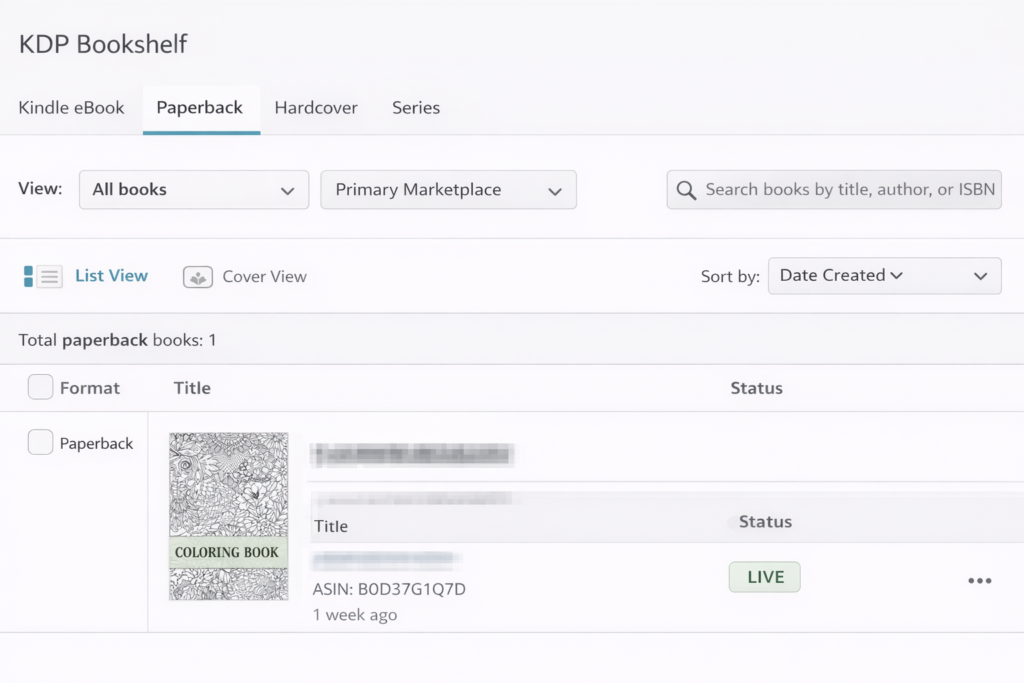
Task: Switch to the Hardcover tab
Action: 316,108
